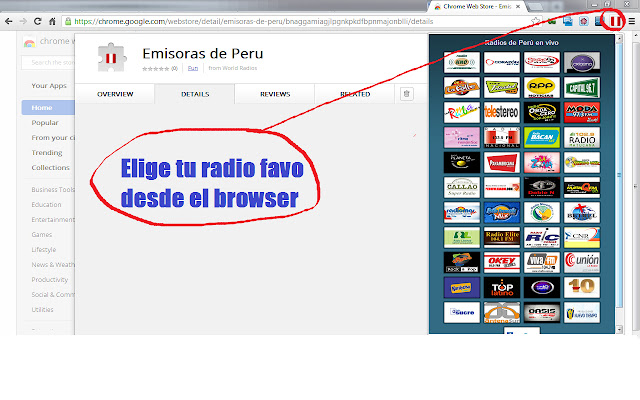Play the Sucre radio station
640x400 pixels.
462,313
